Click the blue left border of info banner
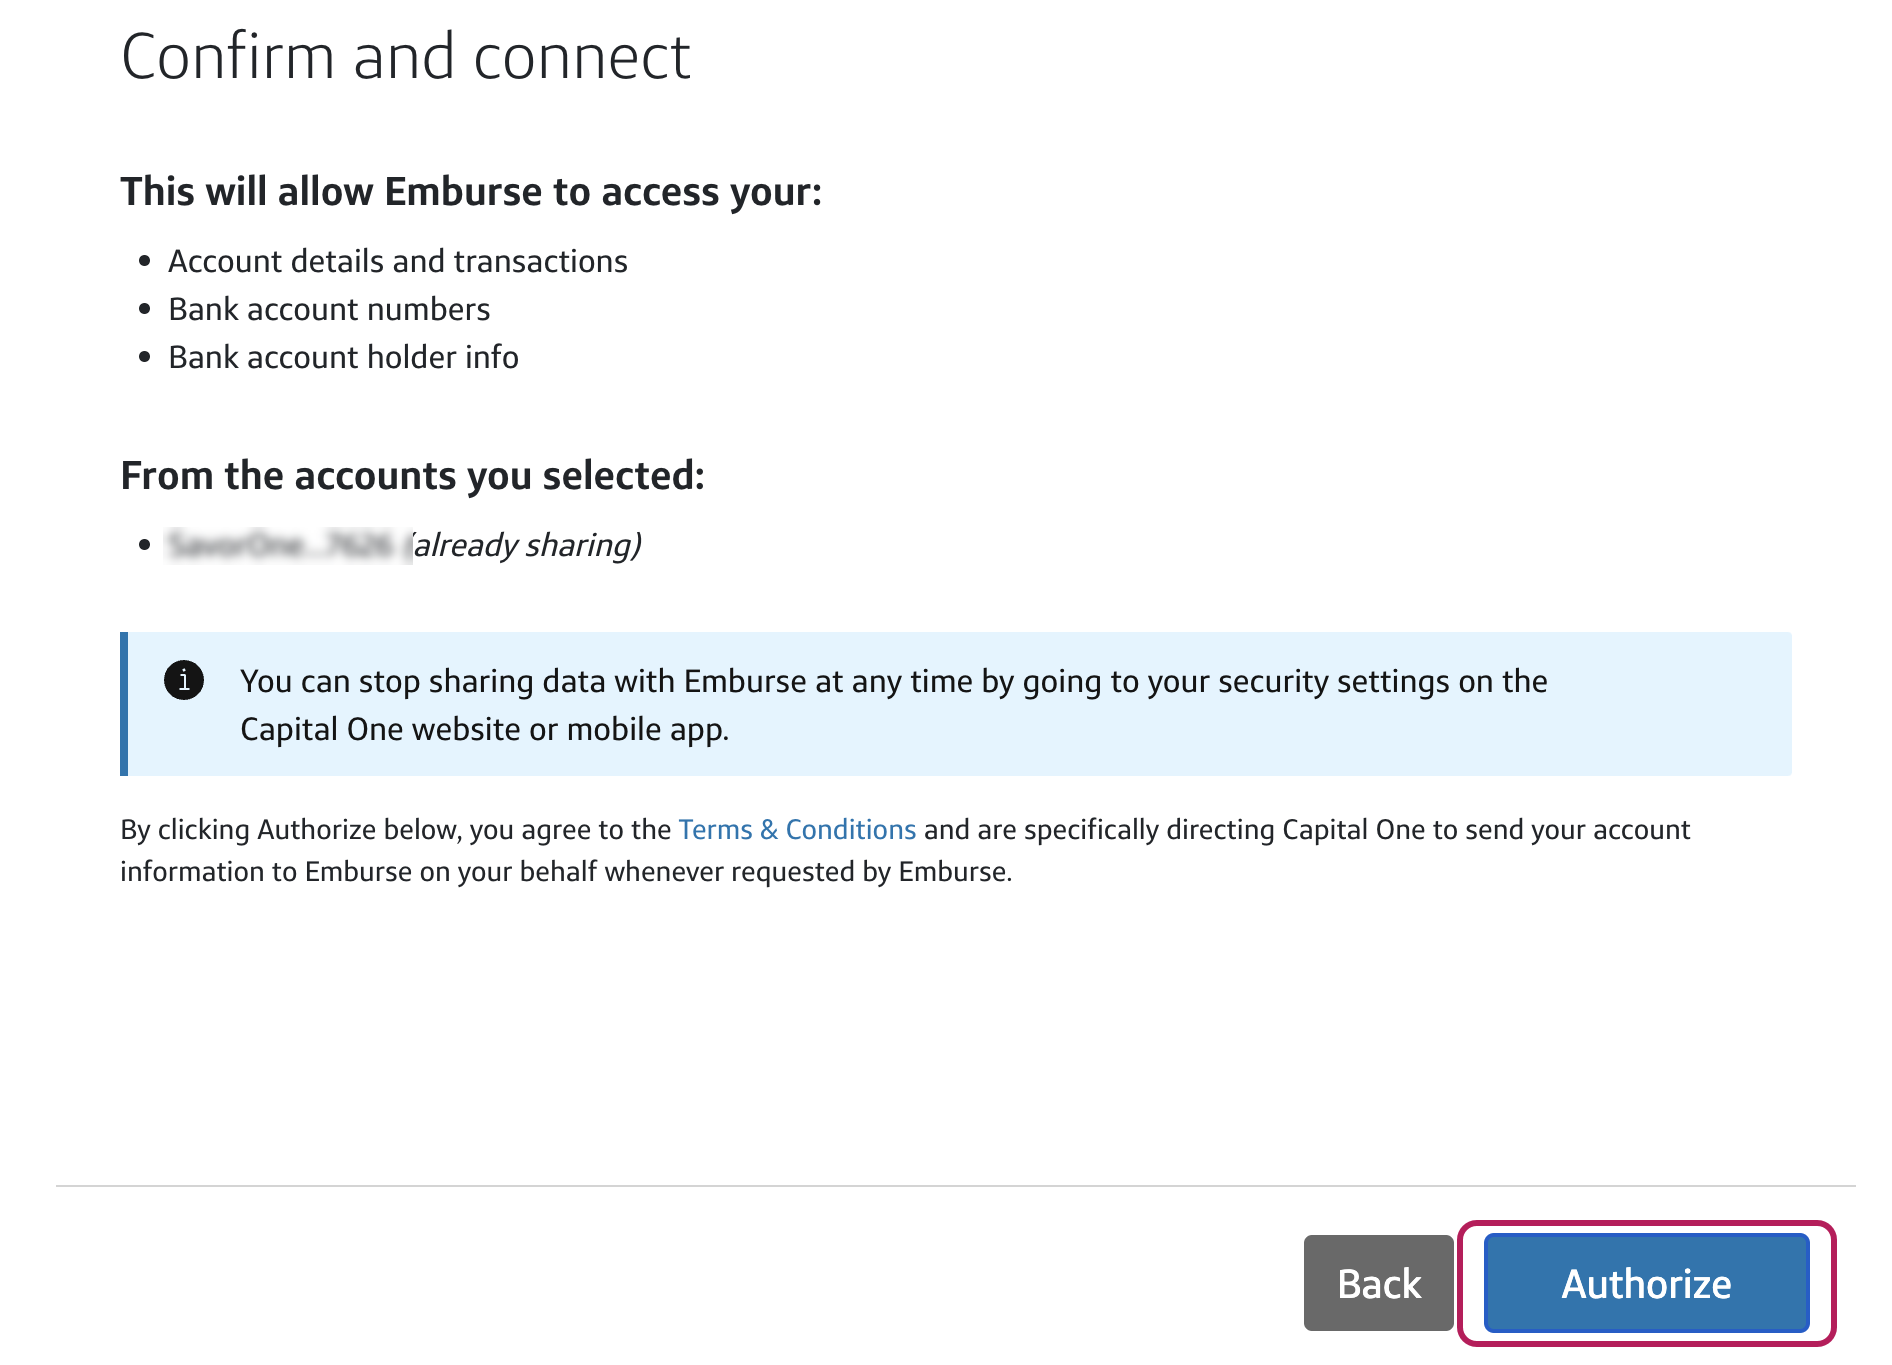The height and width of the screenshot is (1365, 1892). (x=124, y=704)
